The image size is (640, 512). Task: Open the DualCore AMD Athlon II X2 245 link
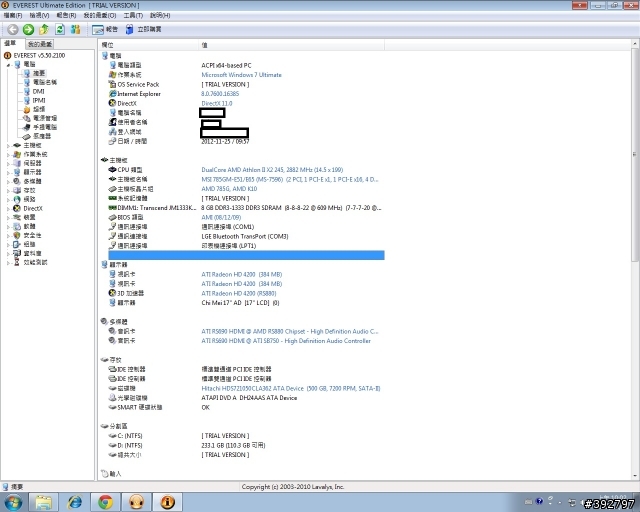[272, 170]
